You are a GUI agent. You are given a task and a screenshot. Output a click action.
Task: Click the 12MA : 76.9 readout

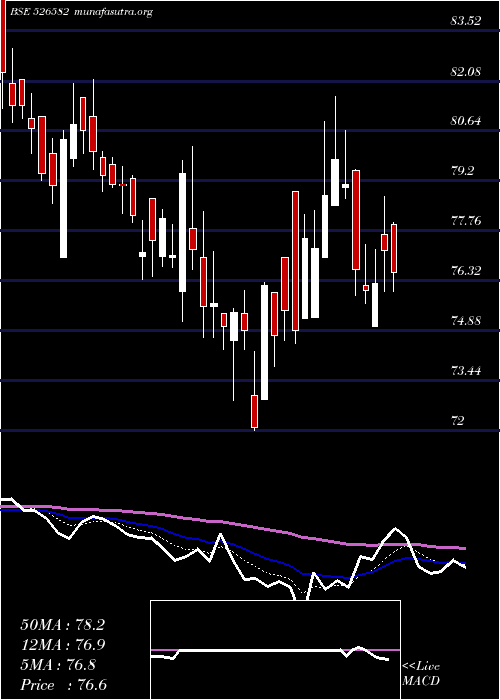tap(63, 645)
